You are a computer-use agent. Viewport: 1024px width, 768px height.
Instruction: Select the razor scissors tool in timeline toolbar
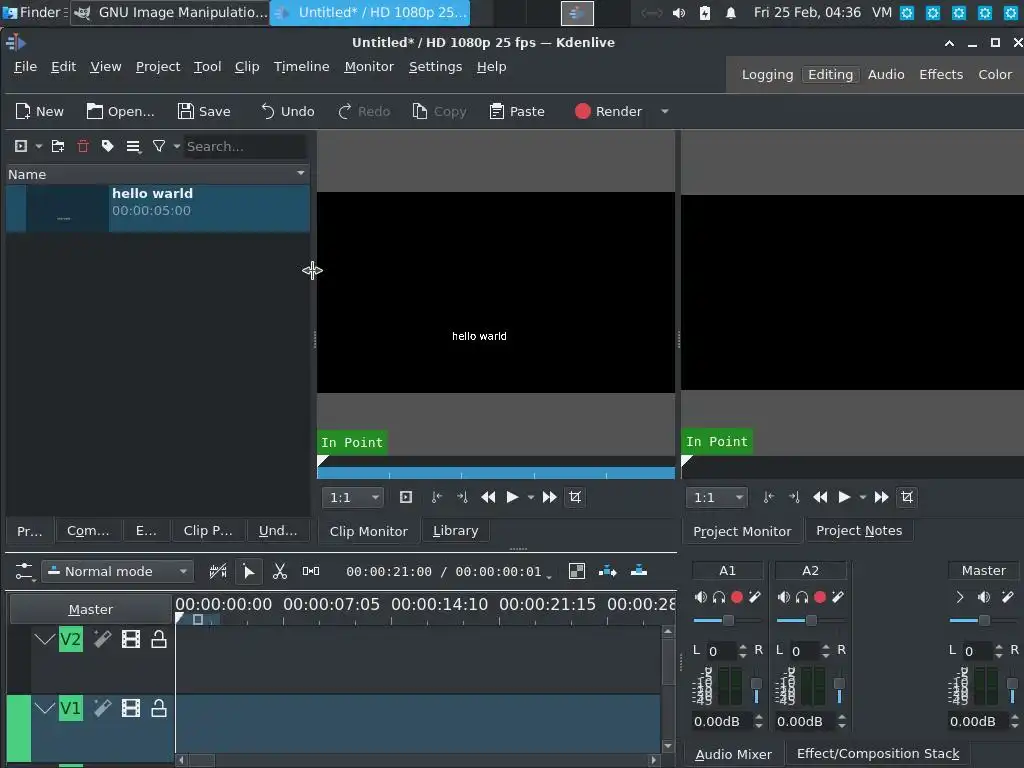coord(280,571)
